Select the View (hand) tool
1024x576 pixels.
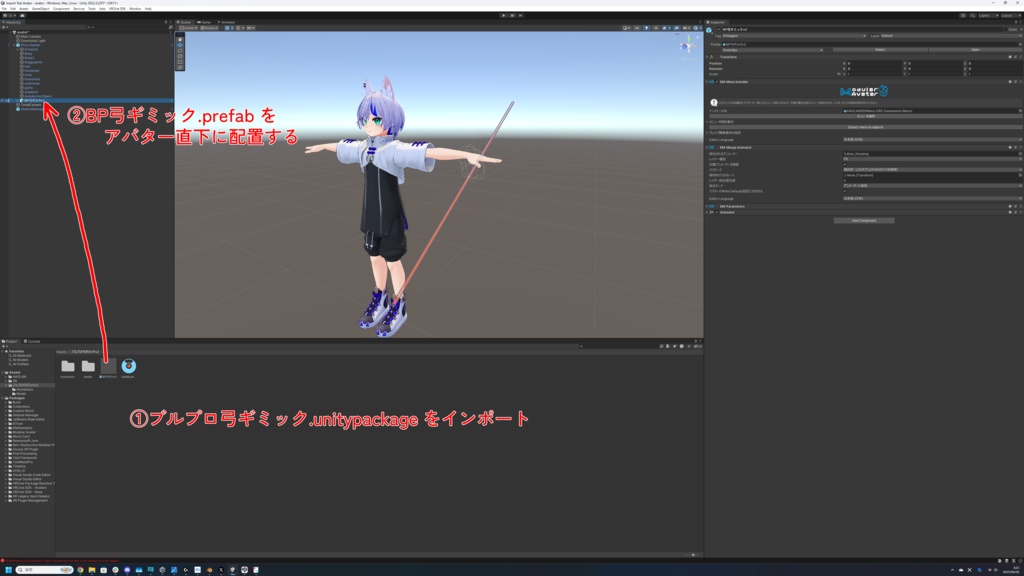click(x=181, y=39)
